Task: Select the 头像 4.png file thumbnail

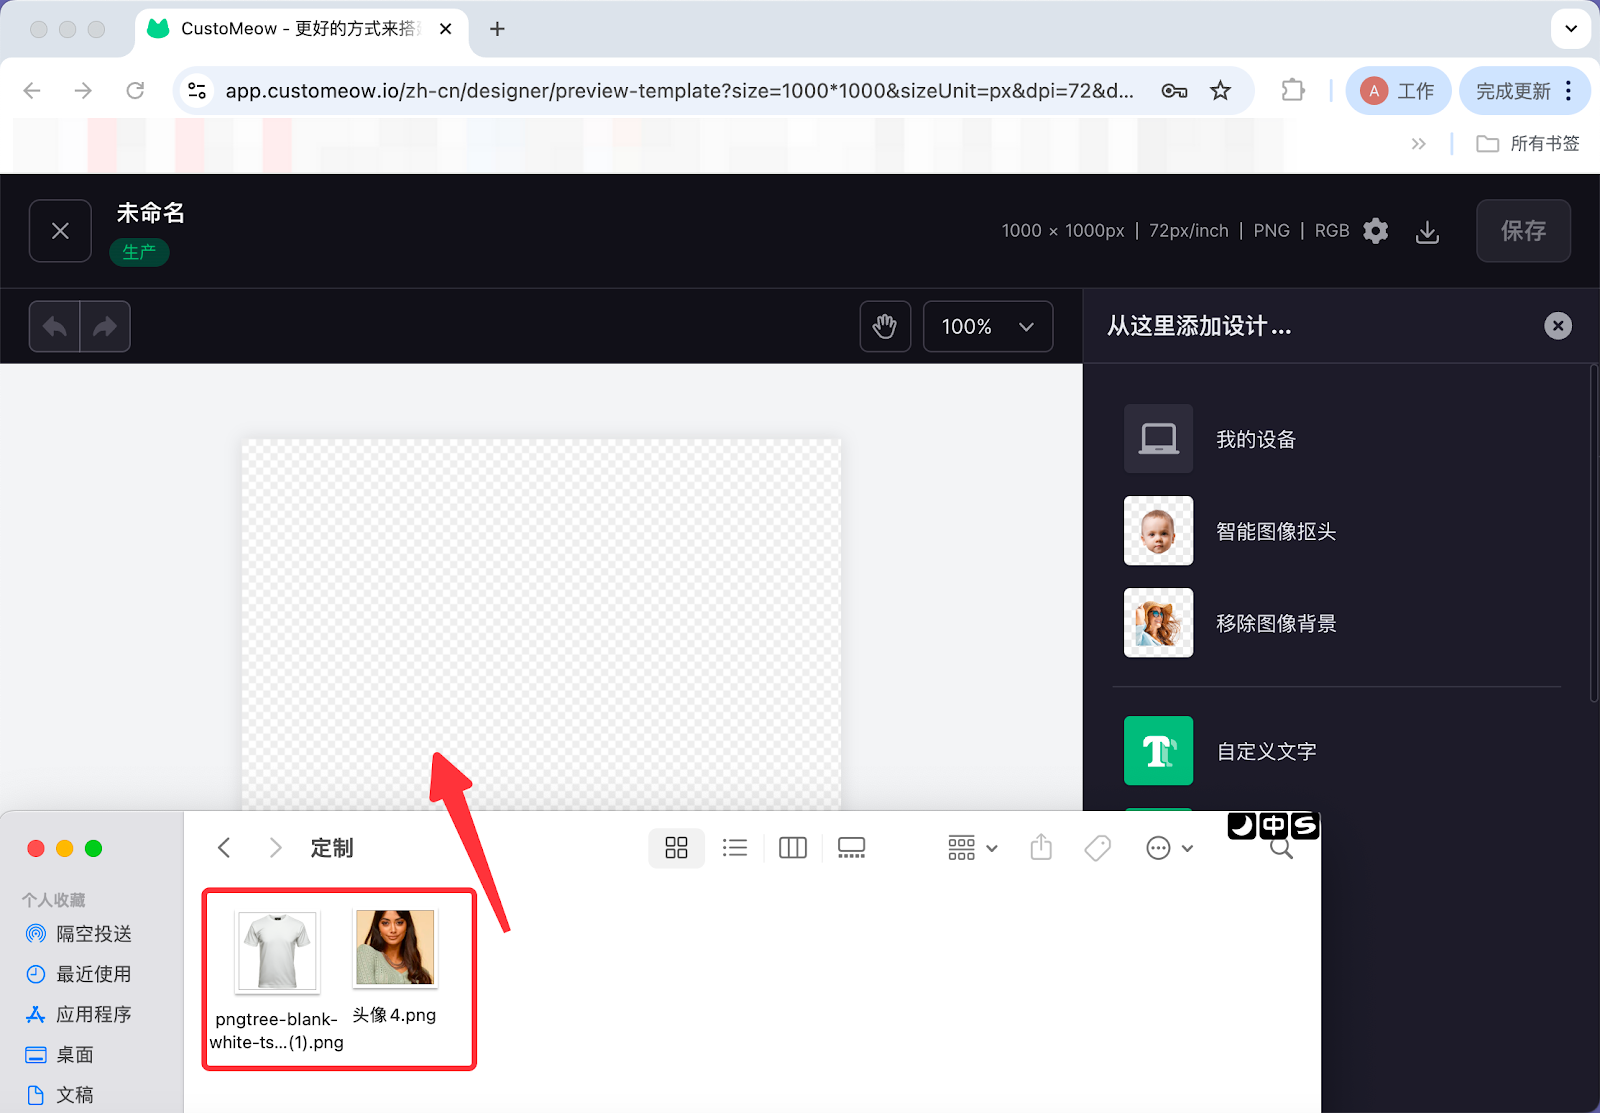Action: click(x=395, y=948)
